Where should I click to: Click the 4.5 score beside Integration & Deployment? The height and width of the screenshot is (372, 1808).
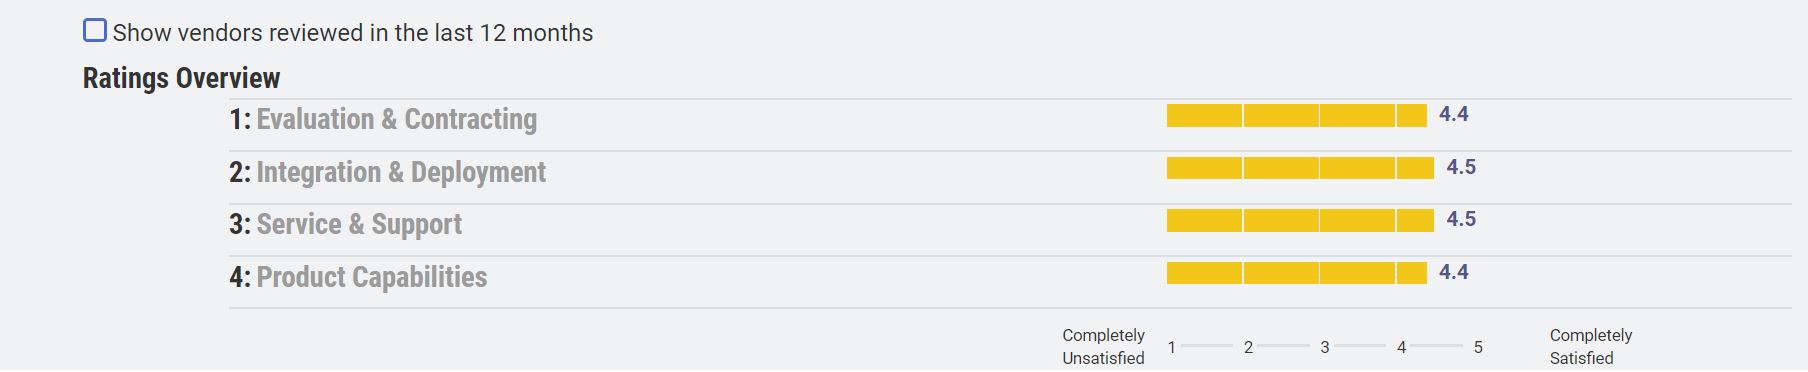point(1461,167)
